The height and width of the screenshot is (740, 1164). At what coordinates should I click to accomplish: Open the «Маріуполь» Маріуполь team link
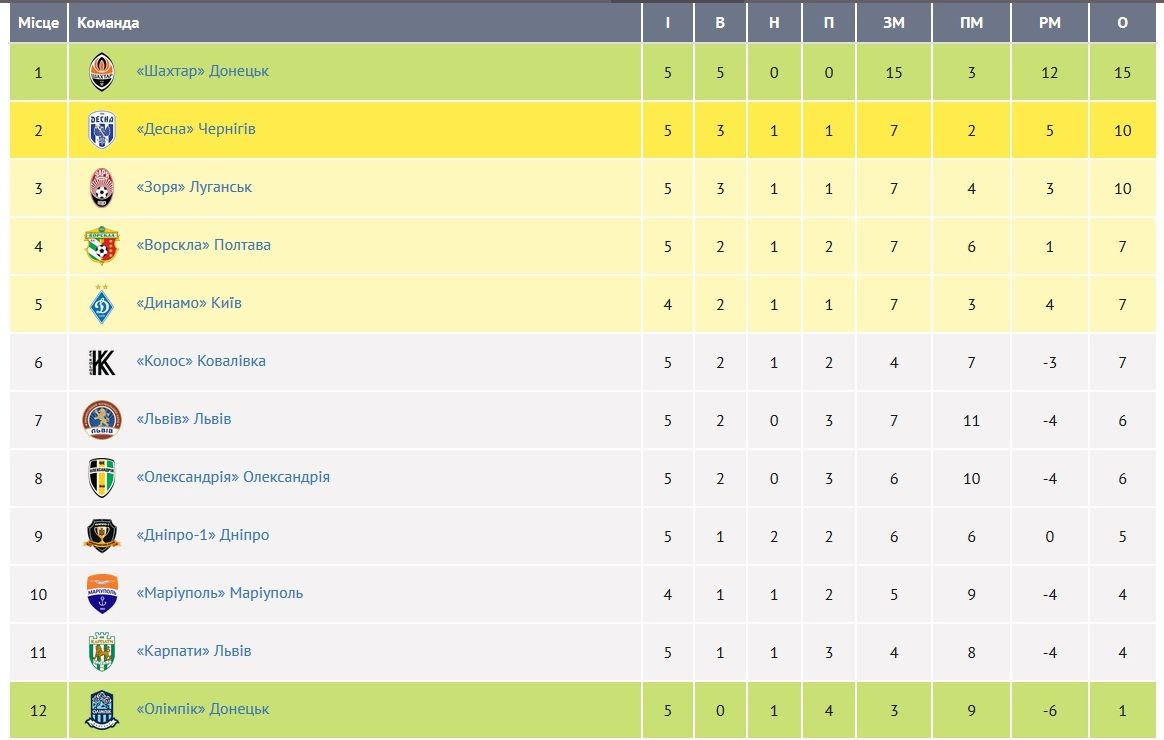click(x=220, y=594)
